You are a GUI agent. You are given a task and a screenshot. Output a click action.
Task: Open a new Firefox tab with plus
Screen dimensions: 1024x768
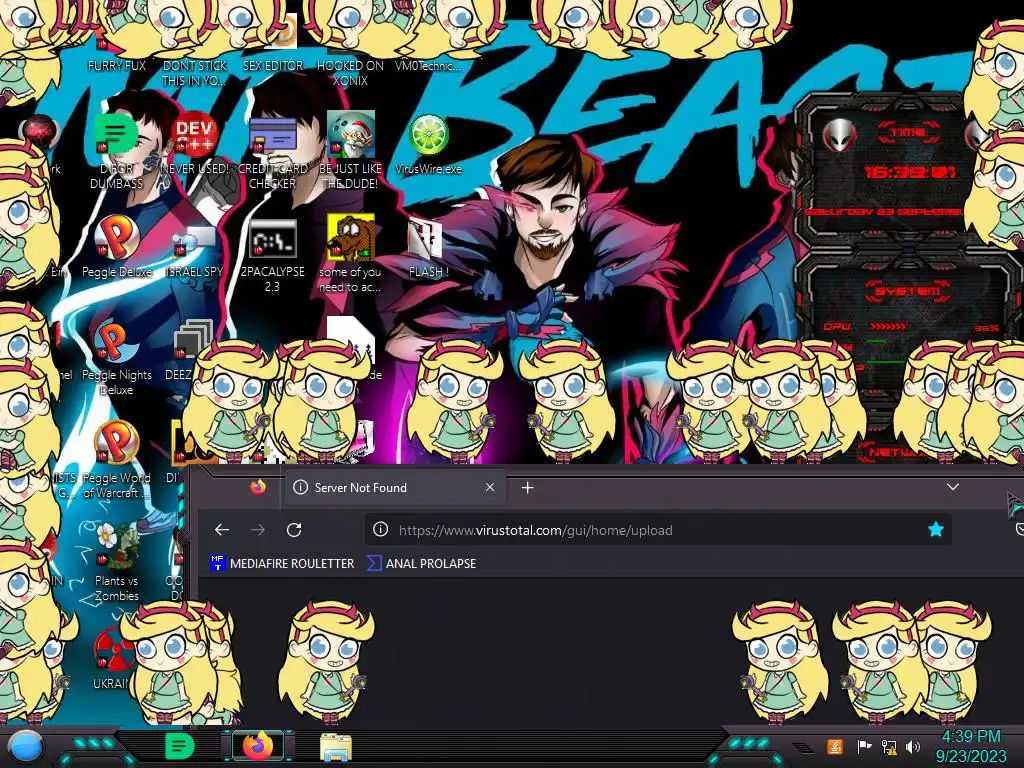(x=528, y=488)
